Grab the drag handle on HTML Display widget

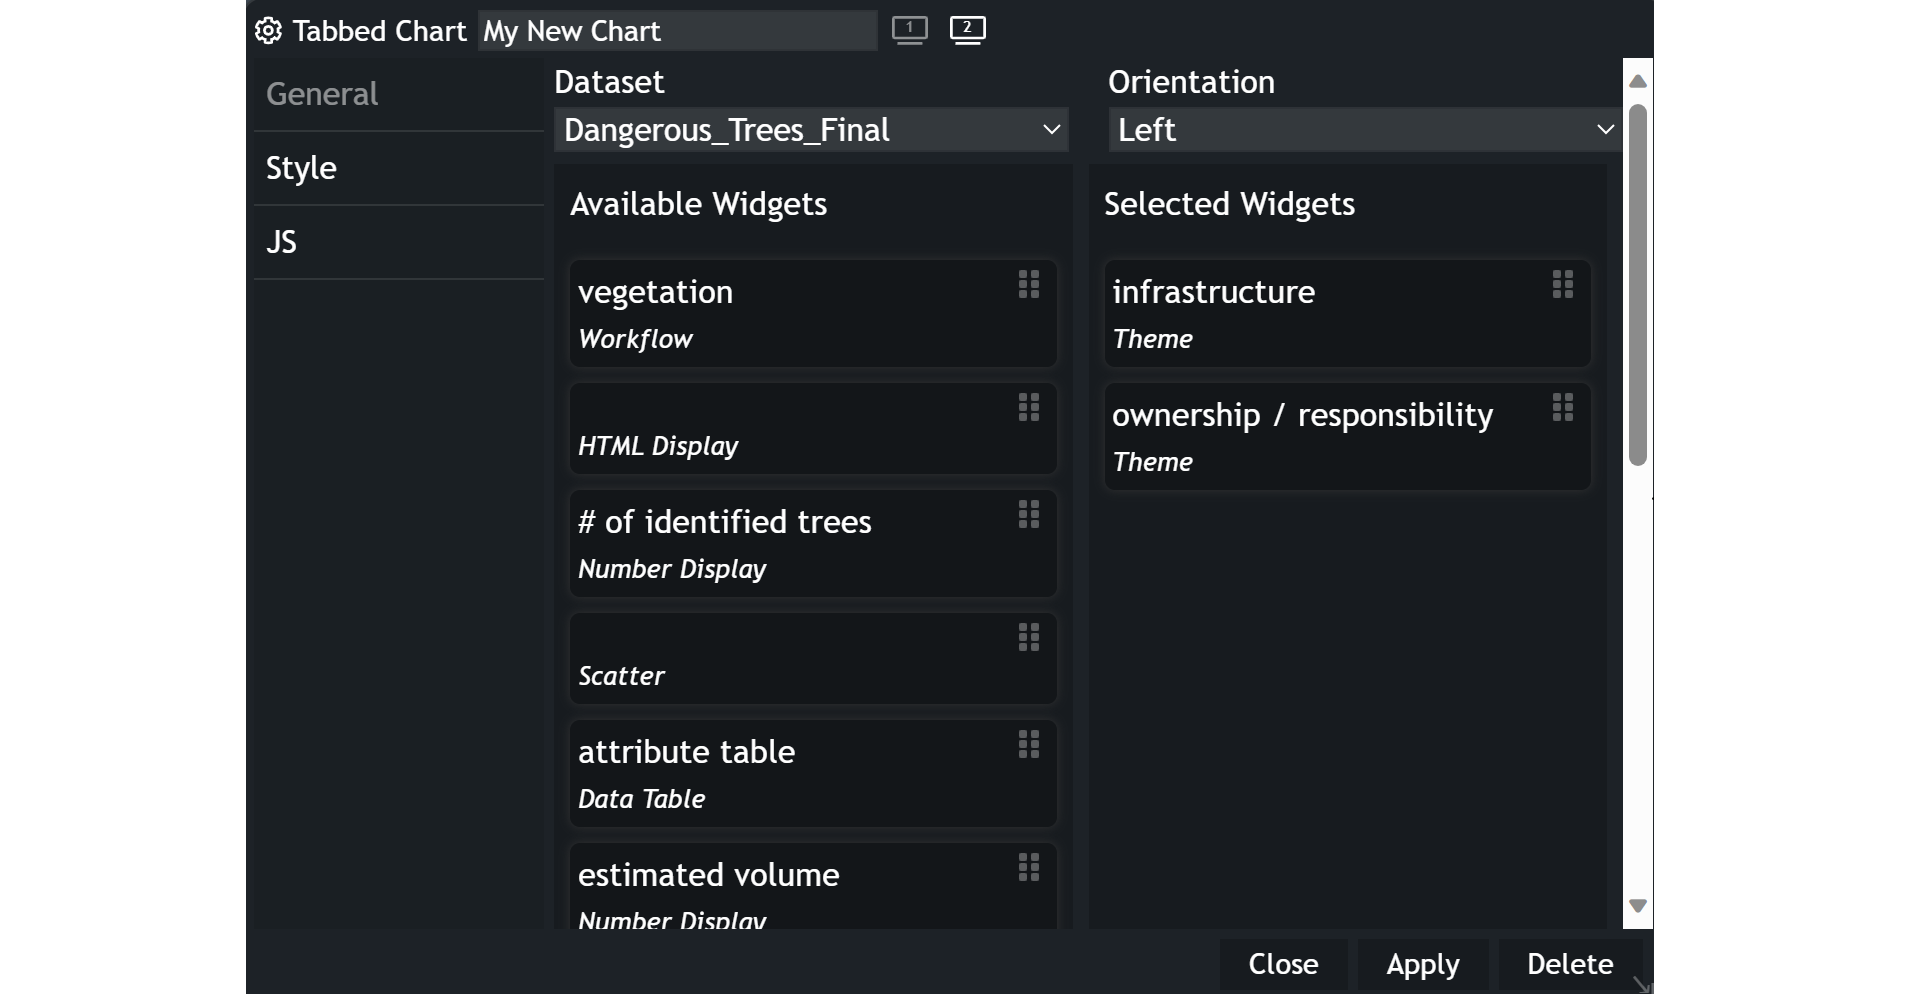point(1029,408)
